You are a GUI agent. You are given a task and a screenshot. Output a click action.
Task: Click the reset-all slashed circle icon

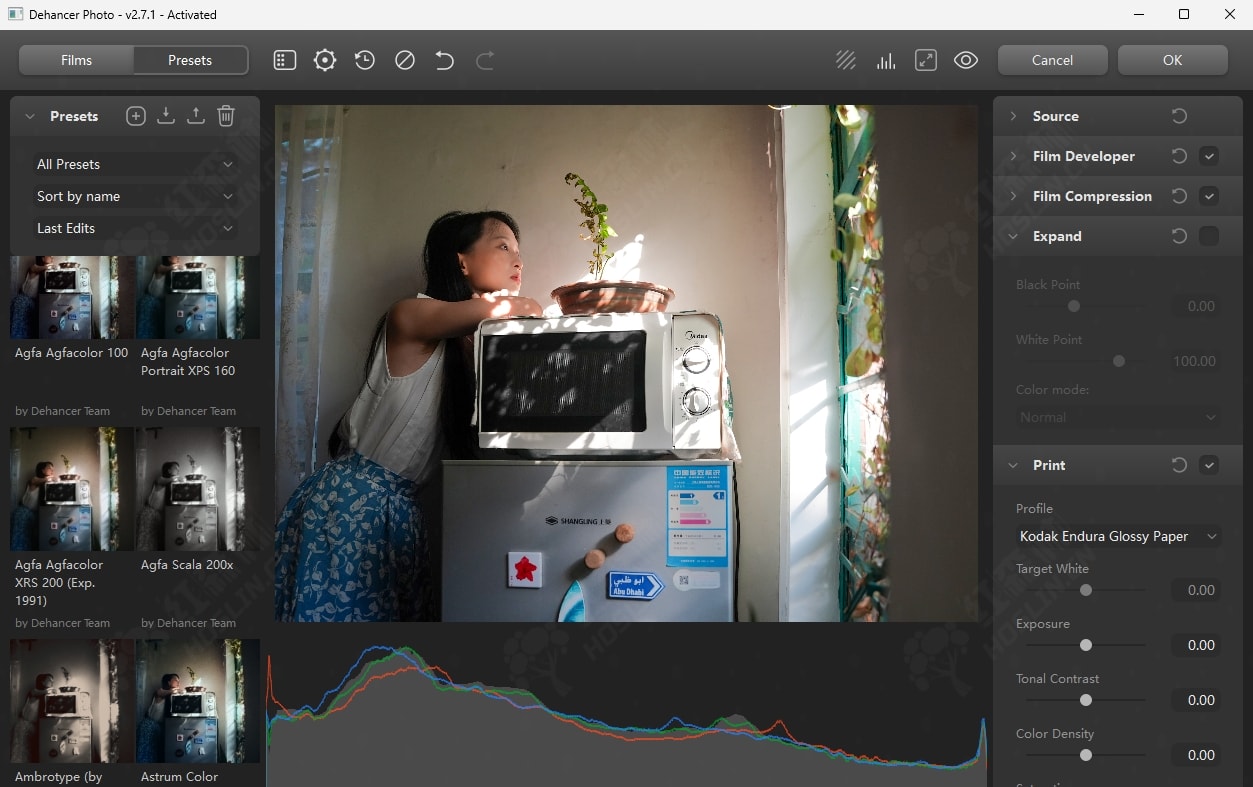(x=405, y=60)
